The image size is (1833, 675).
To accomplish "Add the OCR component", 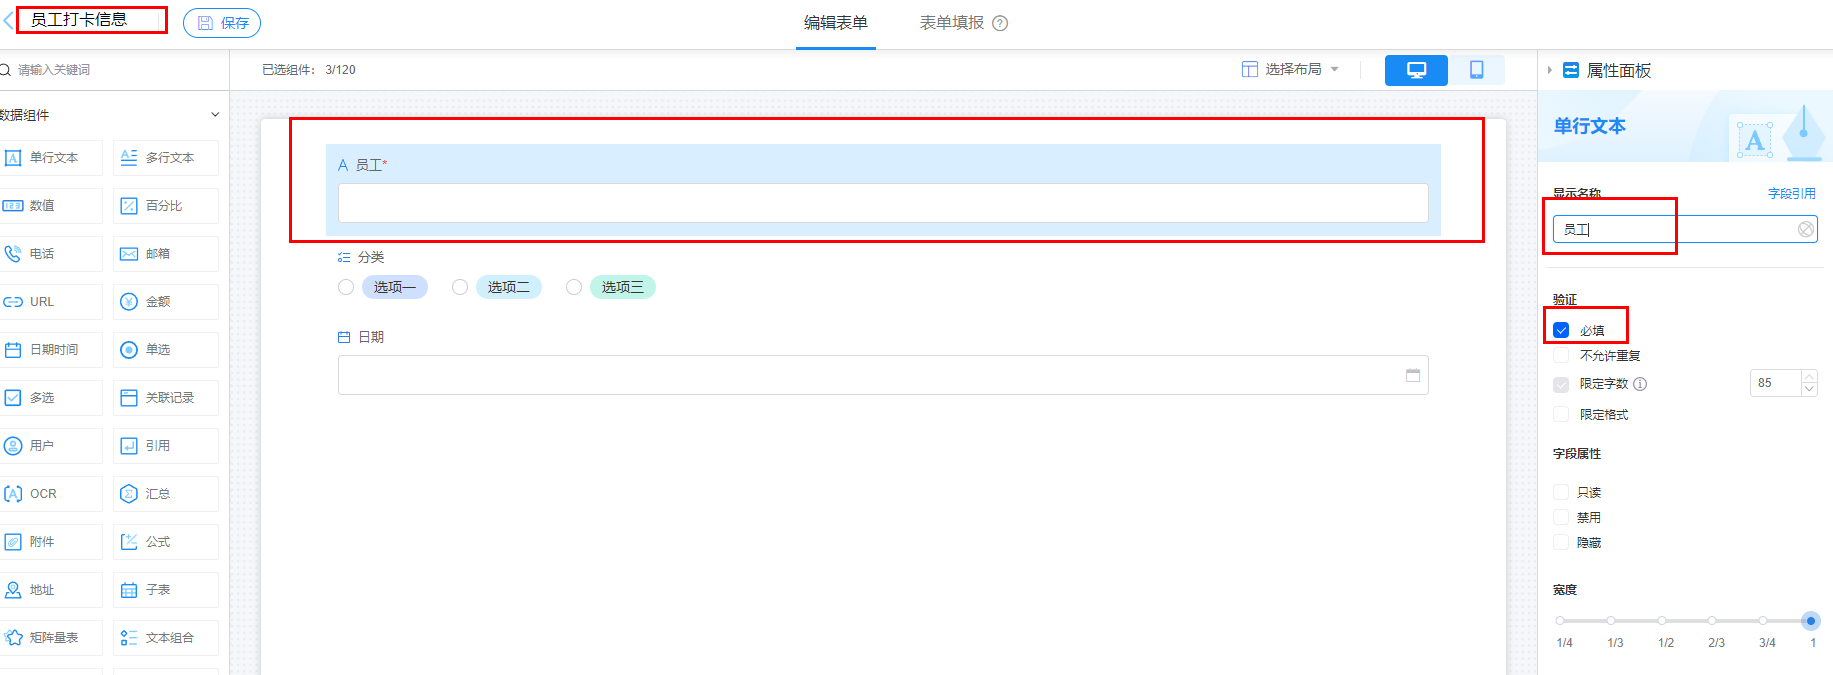I will pos(50,494).
